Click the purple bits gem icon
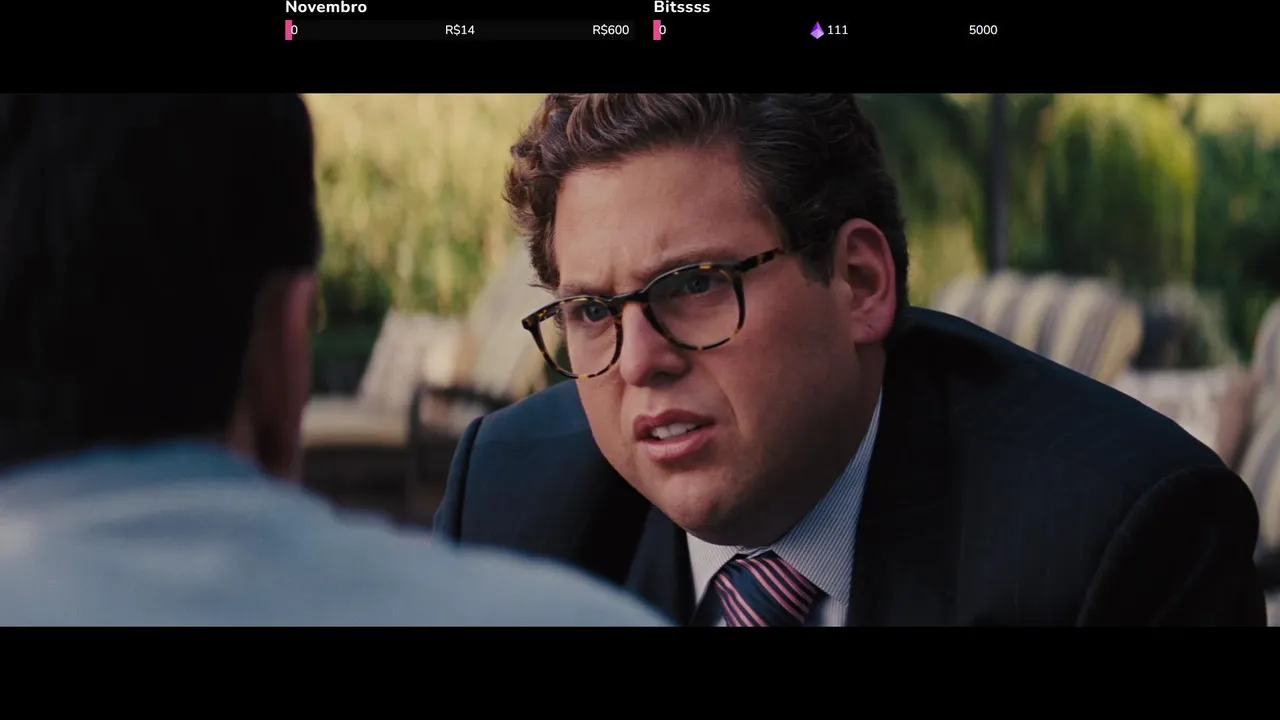 (x=817, y=30)
